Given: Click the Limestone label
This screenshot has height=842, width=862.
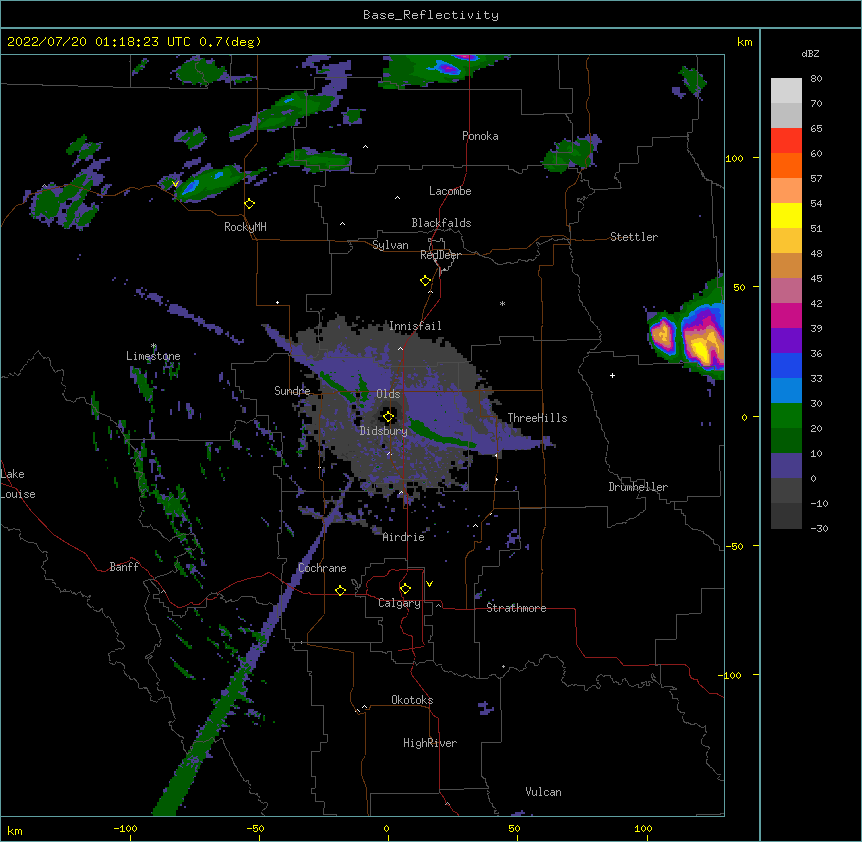Looking at the screenshot, I should click(x=153, y=356).
